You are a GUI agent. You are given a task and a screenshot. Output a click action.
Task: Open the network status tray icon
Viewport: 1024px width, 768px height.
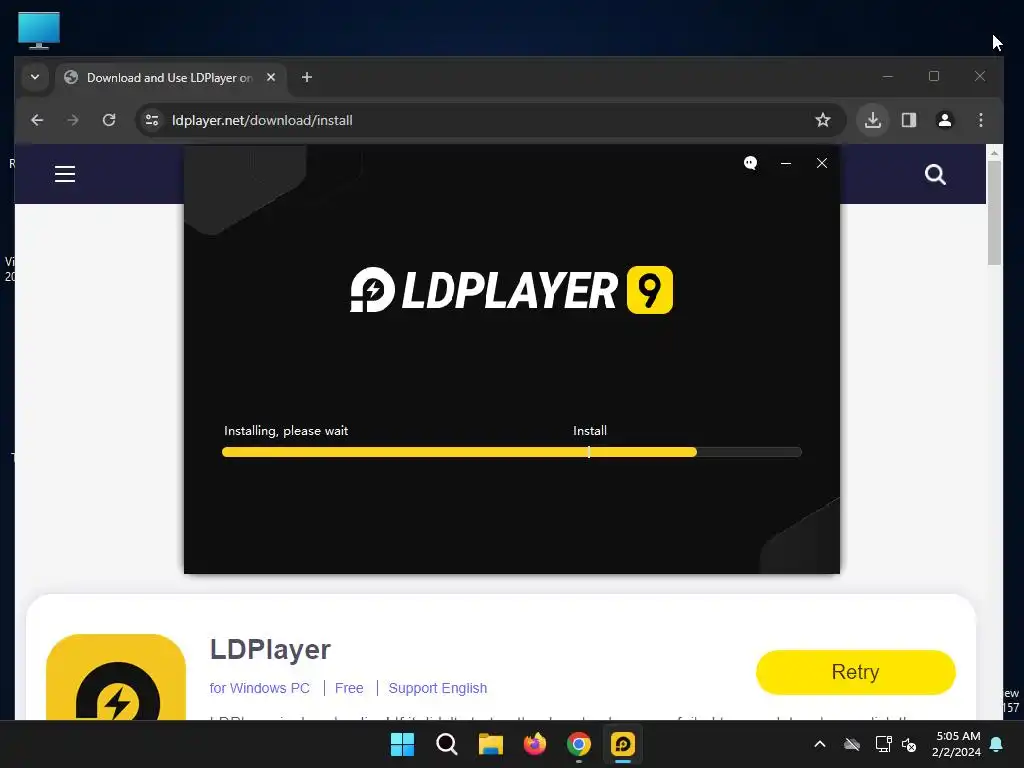(883, 744)
